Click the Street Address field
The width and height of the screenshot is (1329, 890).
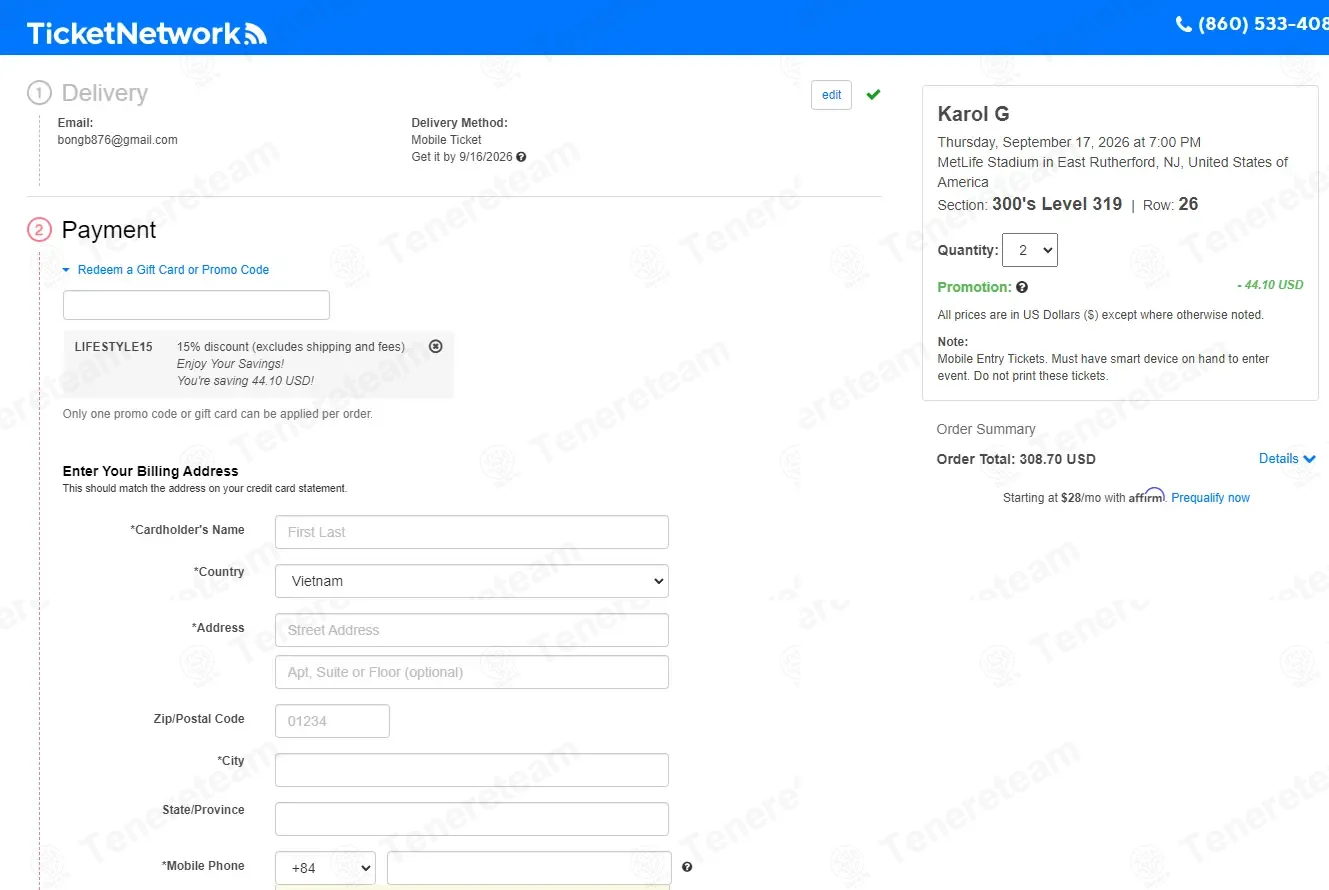click(472, 630)
